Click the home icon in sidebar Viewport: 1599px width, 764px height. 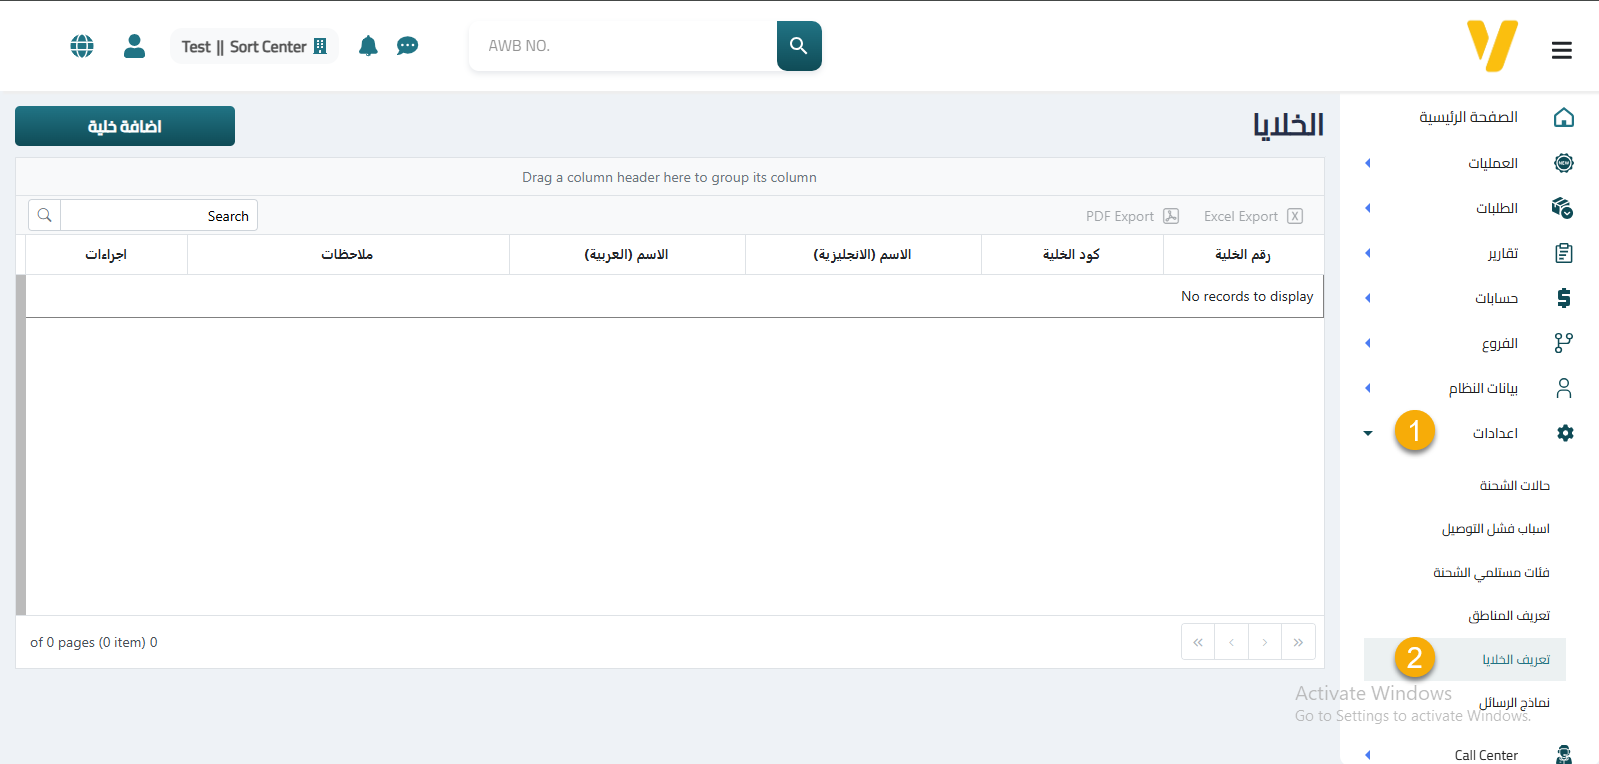pos(1563,118)
